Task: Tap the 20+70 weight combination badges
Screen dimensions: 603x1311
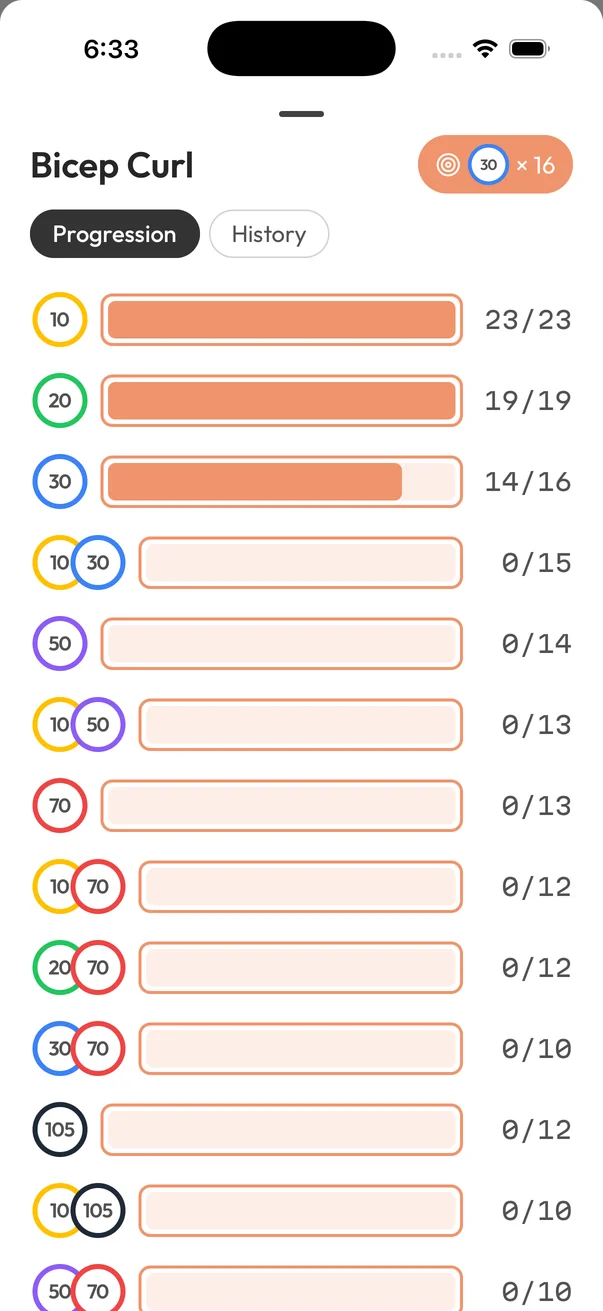Action: pos(79,967)
